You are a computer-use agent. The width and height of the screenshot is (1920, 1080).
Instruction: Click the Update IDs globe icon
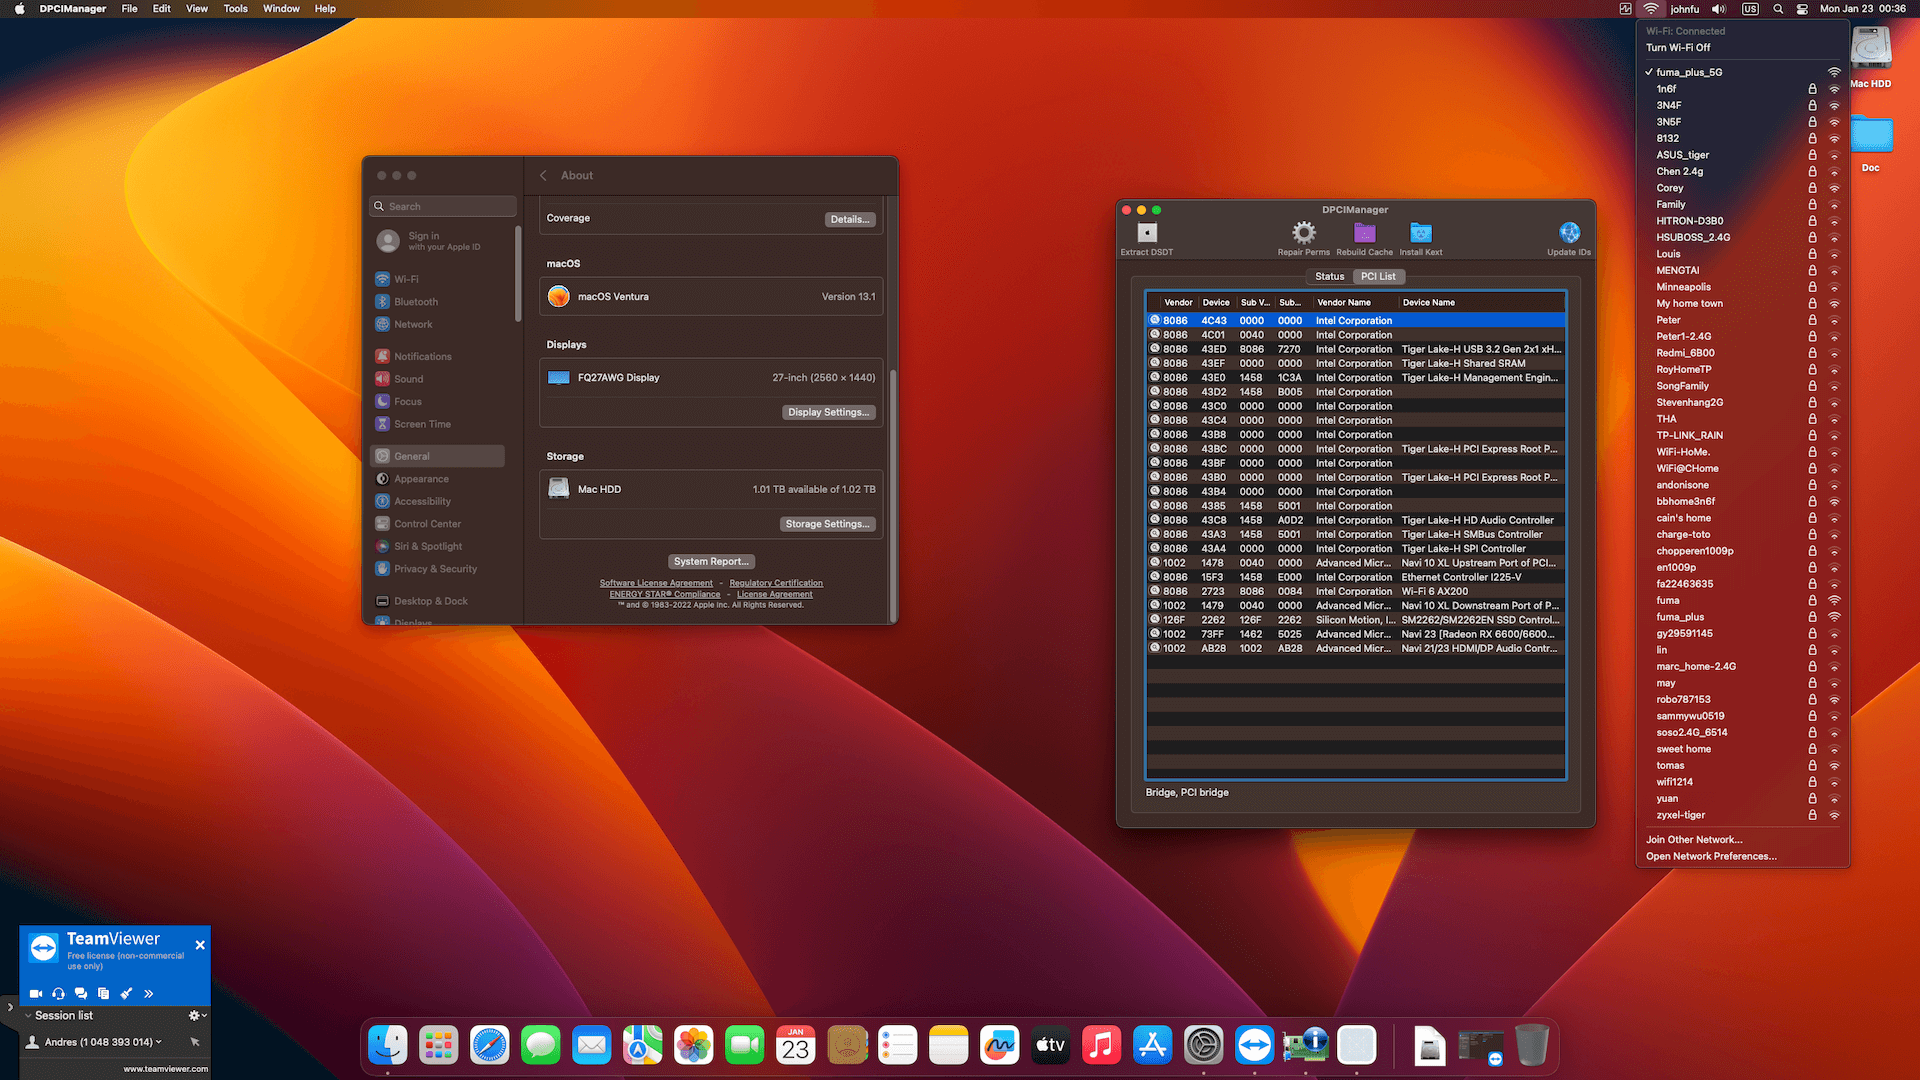tap(1568, 230)
